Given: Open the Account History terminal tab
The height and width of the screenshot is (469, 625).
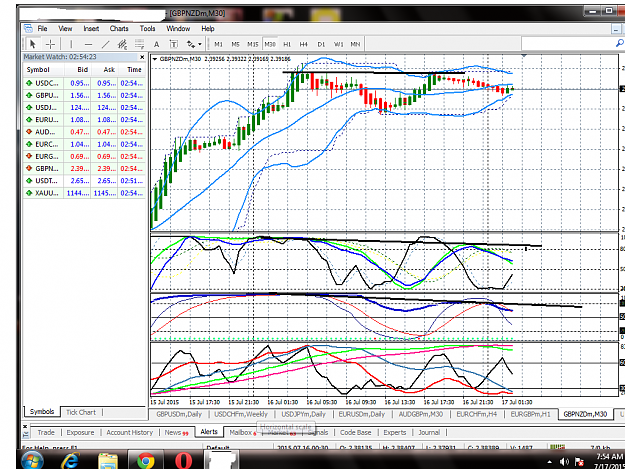Looking at the screenshot, I should tap(130, 433).
